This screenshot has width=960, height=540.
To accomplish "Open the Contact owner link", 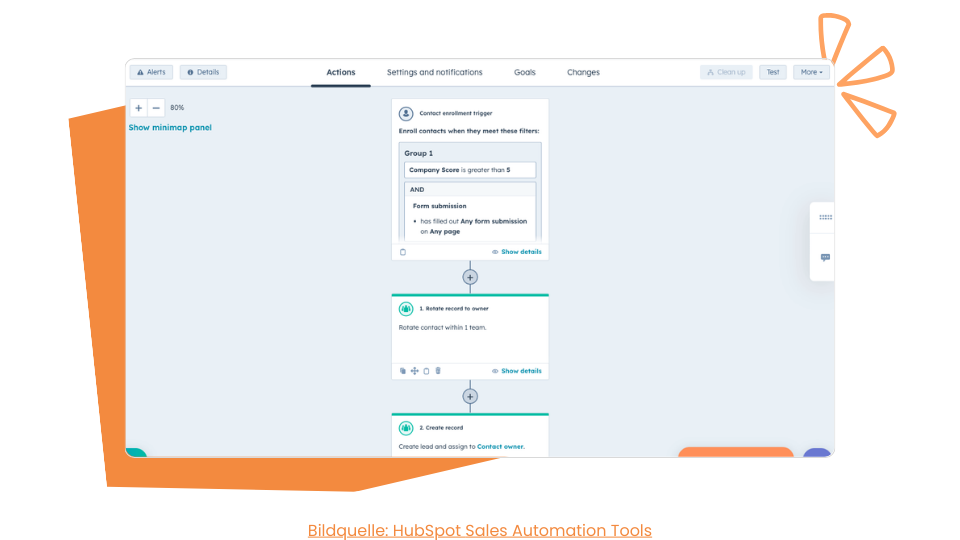I will (500, 446).
